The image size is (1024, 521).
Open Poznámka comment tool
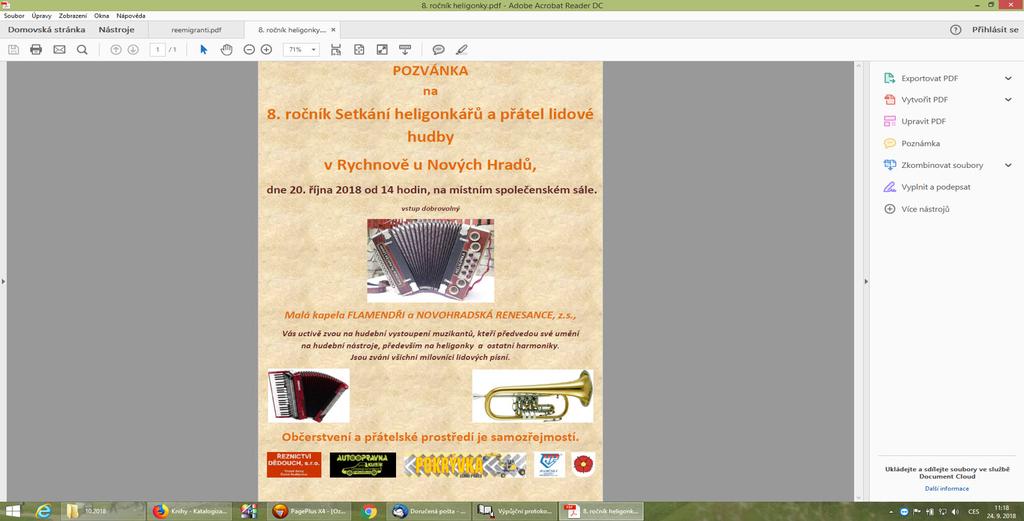(x=920, y=144)
